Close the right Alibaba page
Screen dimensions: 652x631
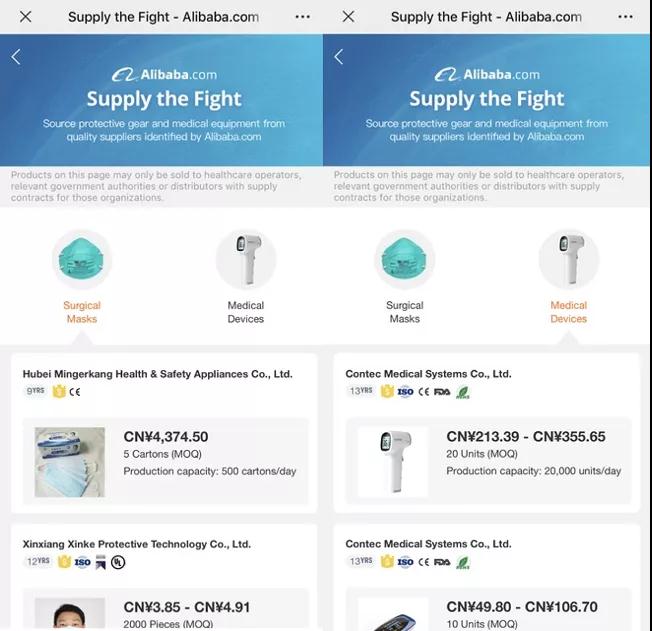348,17
